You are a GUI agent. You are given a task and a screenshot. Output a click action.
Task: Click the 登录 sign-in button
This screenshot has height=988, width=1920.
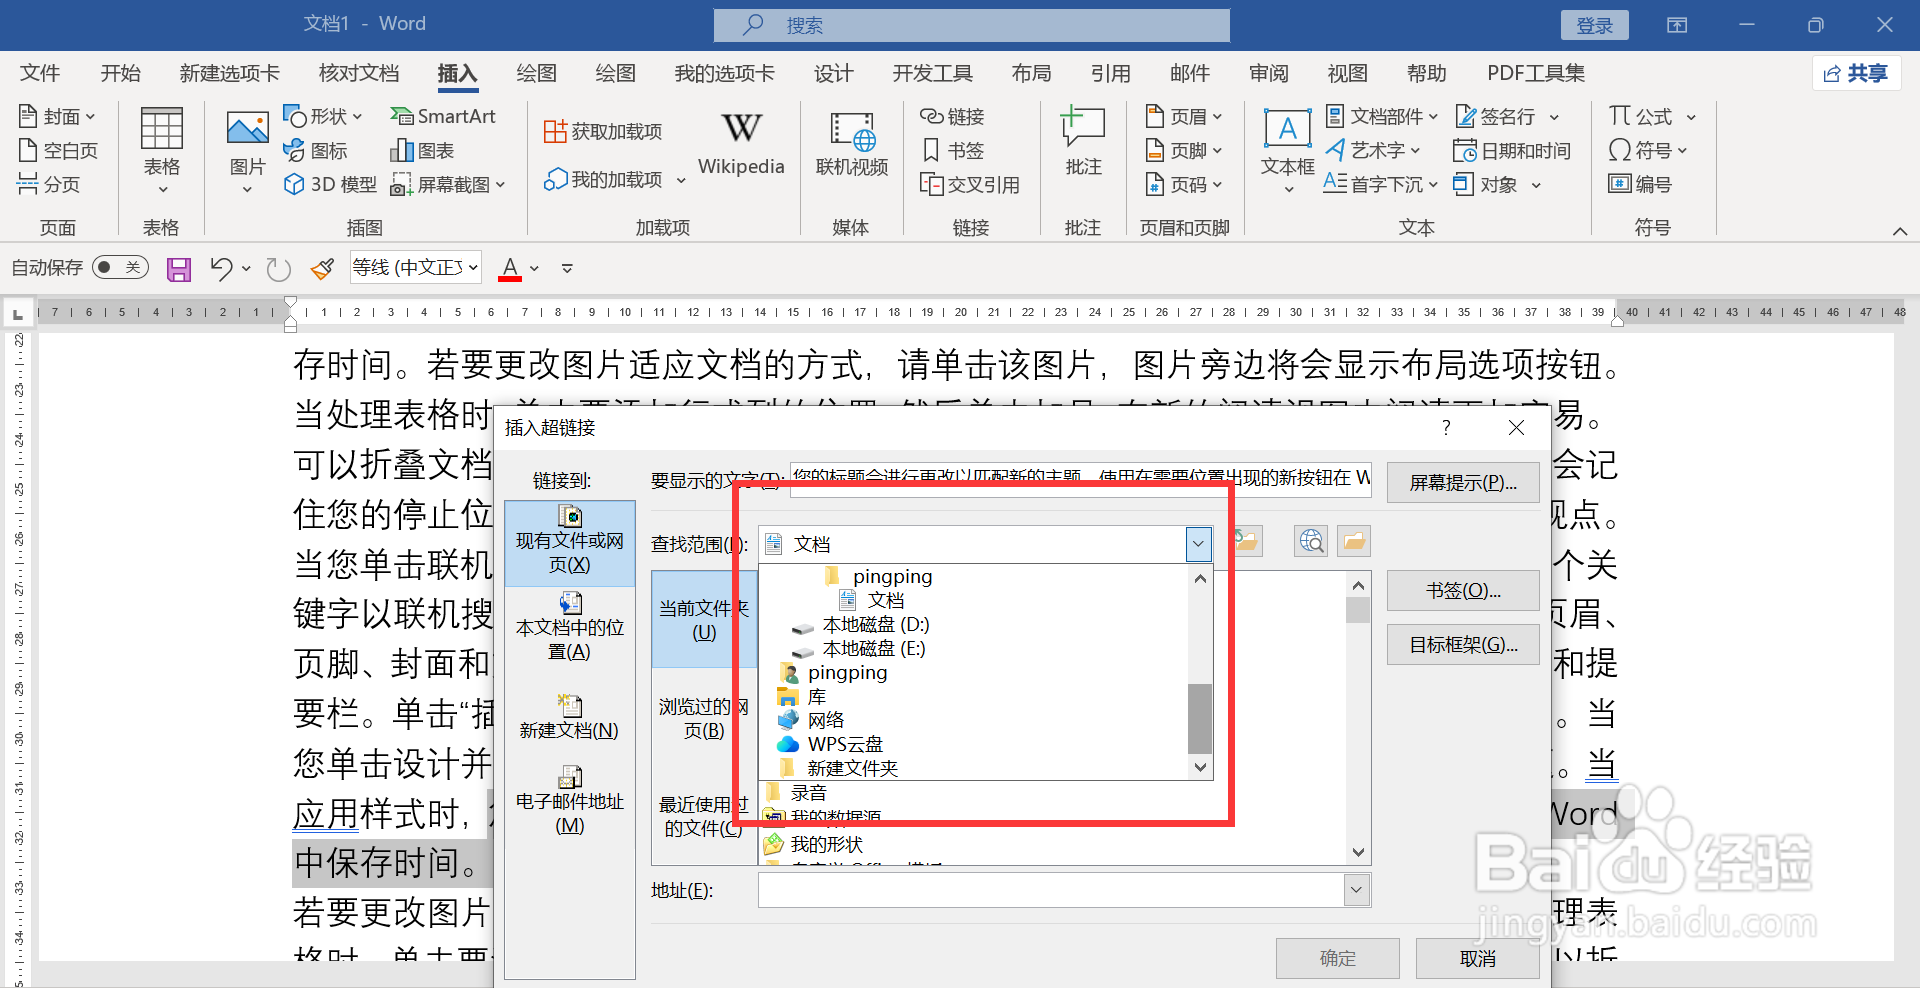click(x=1595, y=25)
